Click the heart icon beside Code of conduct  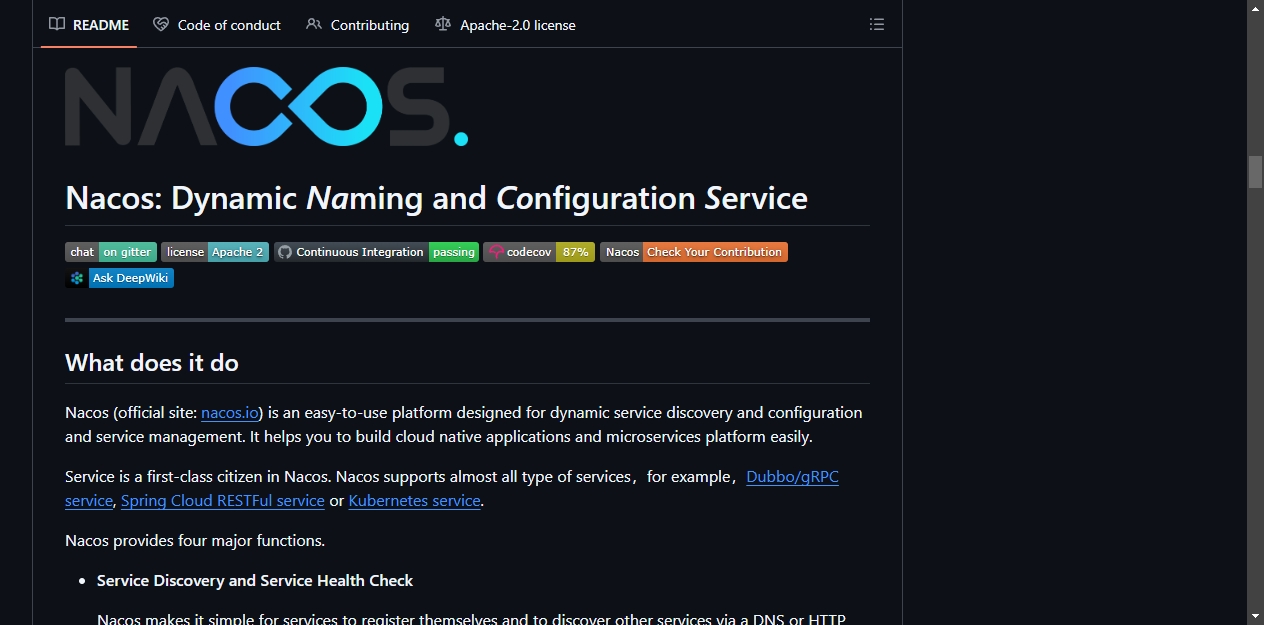(x=161, y=25)
